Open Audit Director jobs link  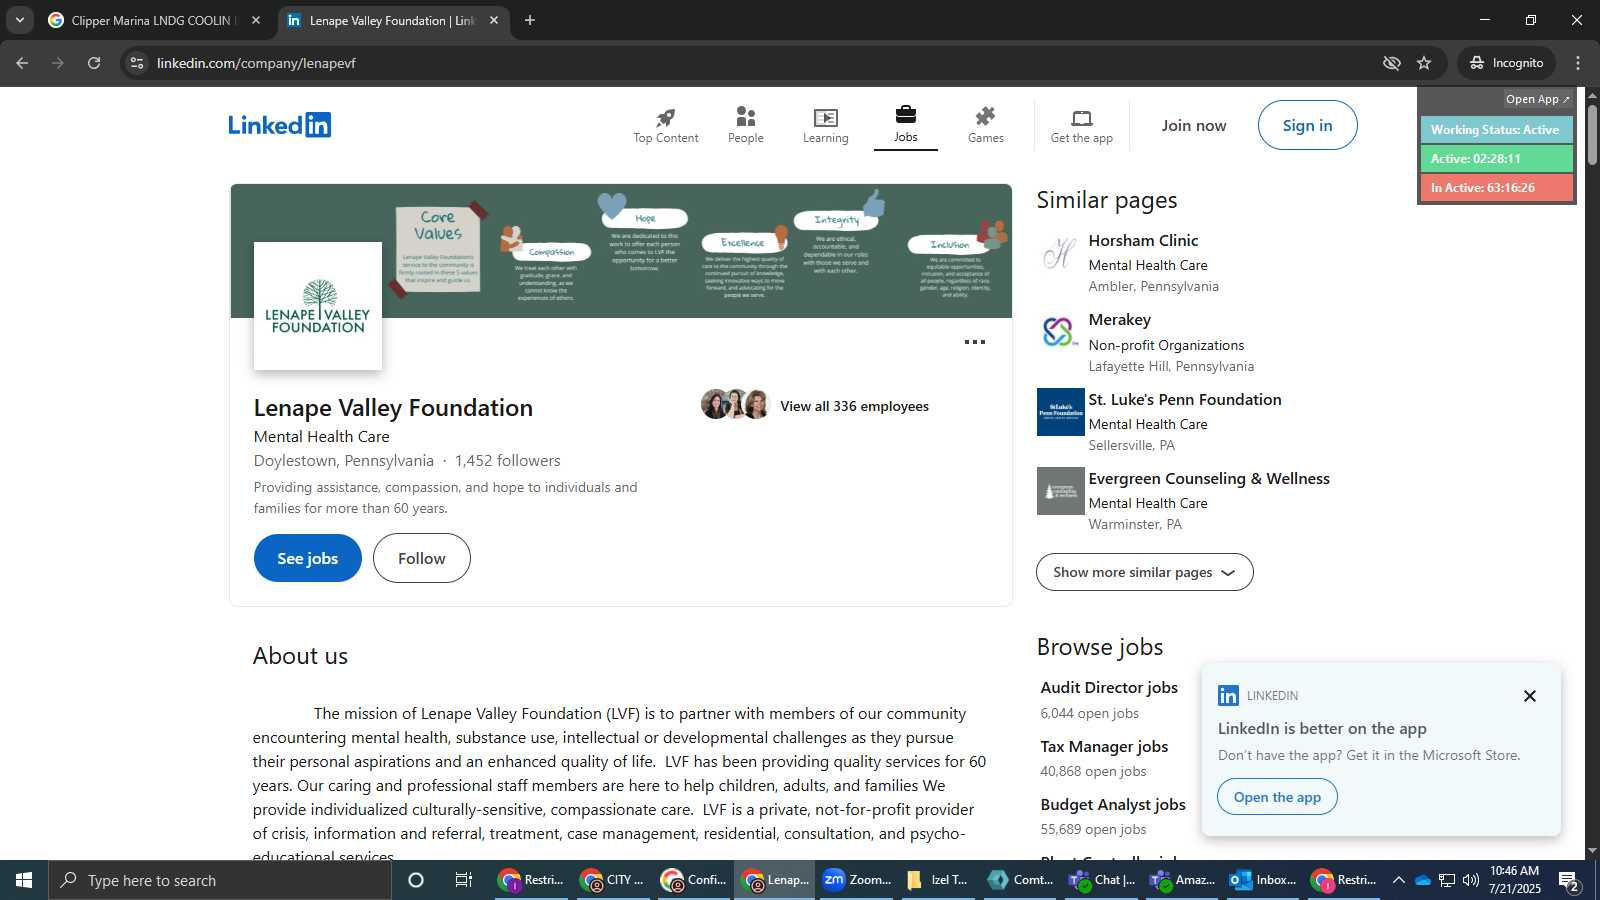1109,688
